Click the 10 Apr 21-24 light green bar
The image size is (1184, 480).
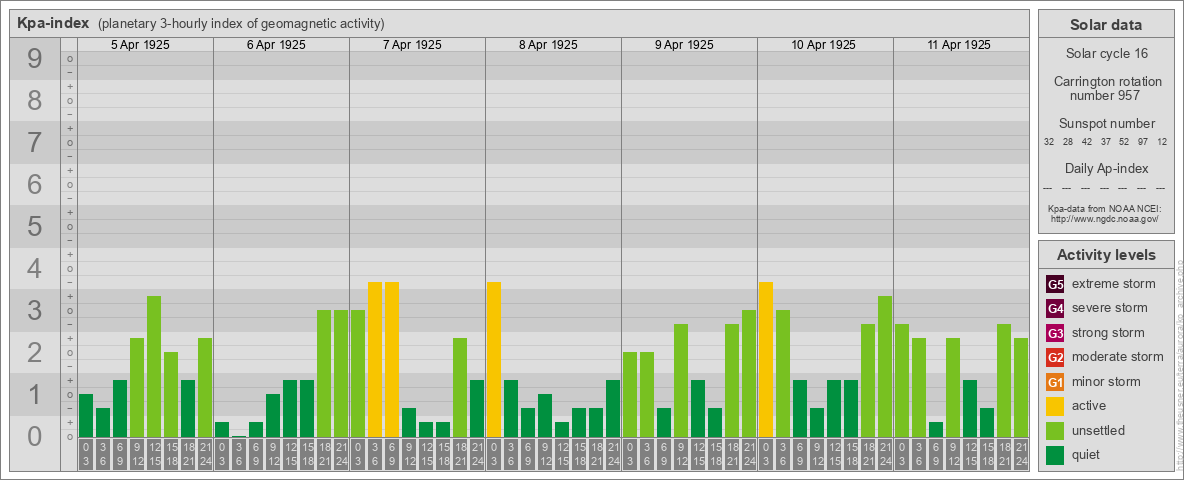[885, 366]
